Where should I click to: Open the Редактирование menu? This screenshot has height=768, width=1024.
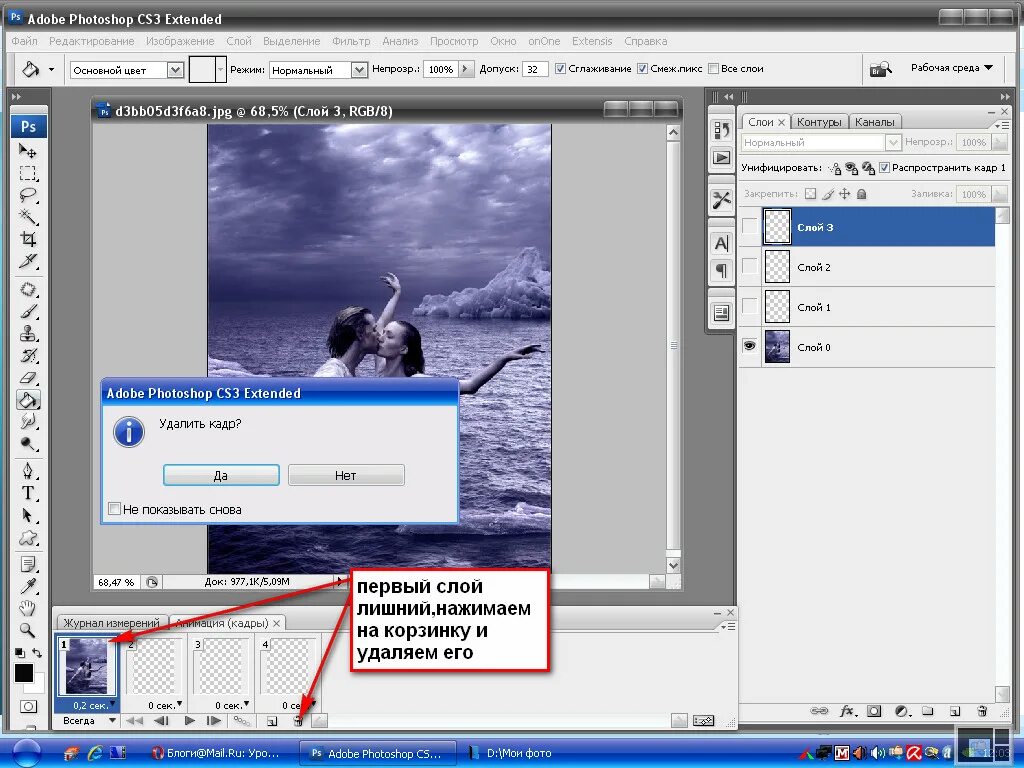(x=91, y=41)
